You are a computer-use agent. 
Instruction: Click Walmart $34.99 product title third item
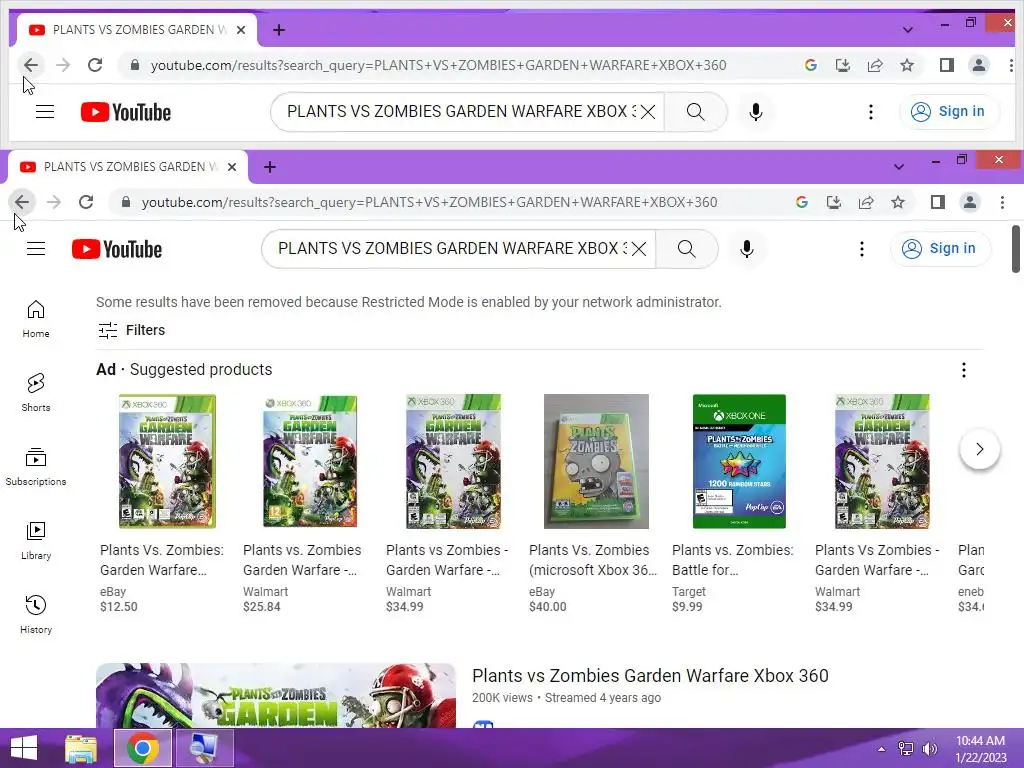[447, 560]
